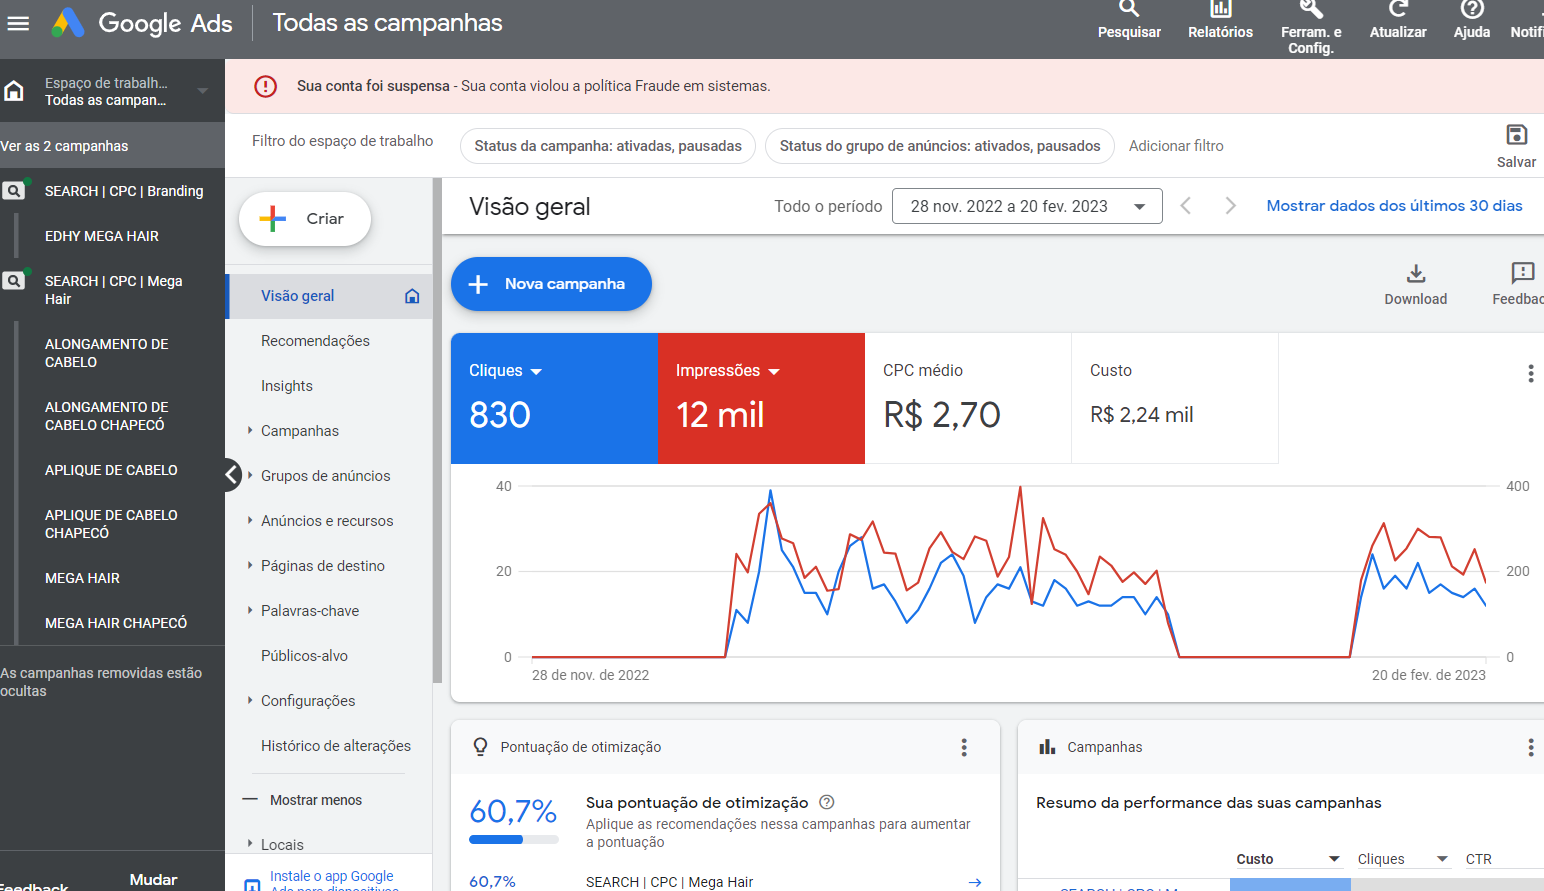1544x891 pixels.
Task: Select SEARCH | CPC | Branding campaign
Action: pyautogui.click(x=124, y=191)
